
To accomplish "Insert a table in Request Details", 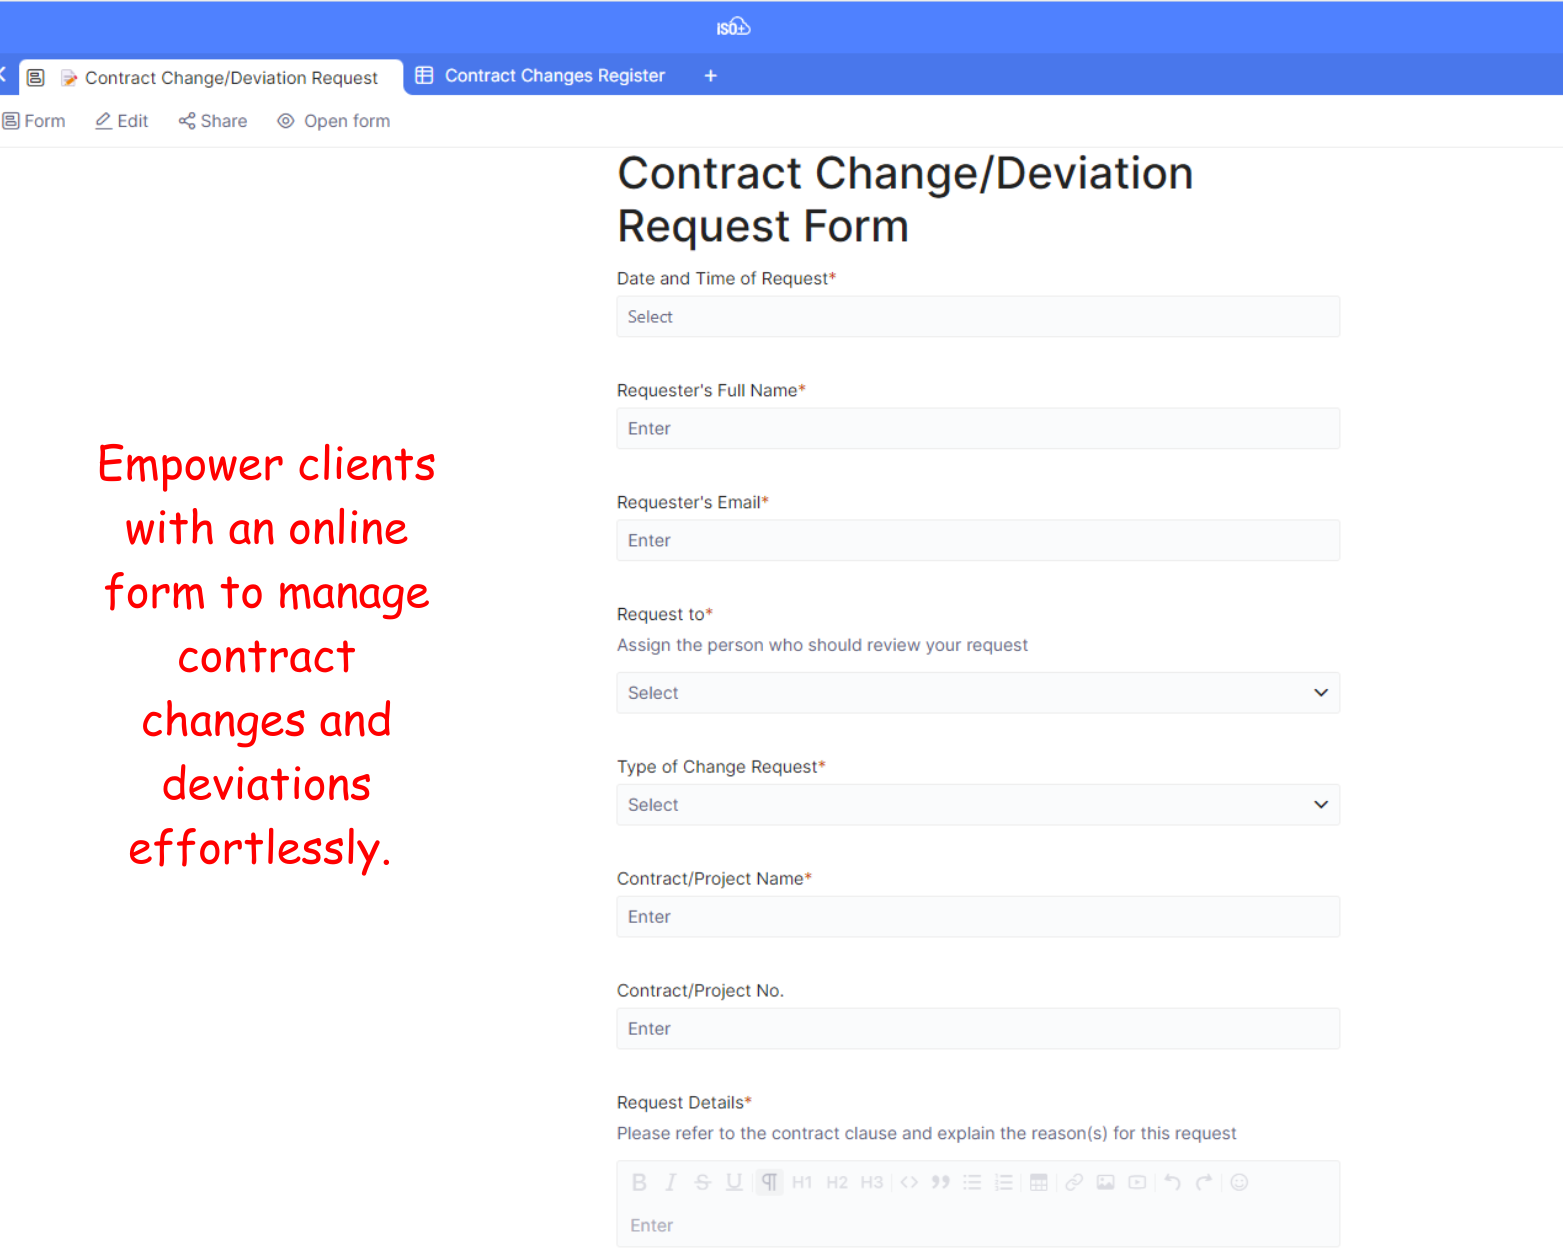I will pos(1039,1182).
